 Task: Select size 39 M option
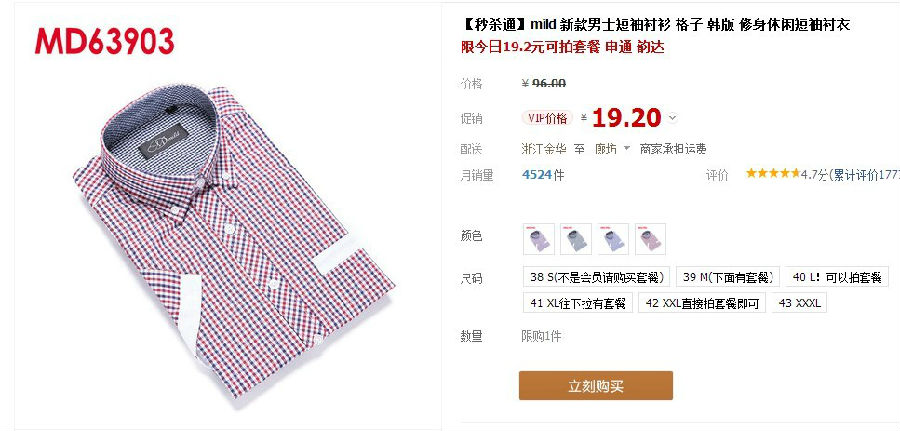[x=728, y=277]
